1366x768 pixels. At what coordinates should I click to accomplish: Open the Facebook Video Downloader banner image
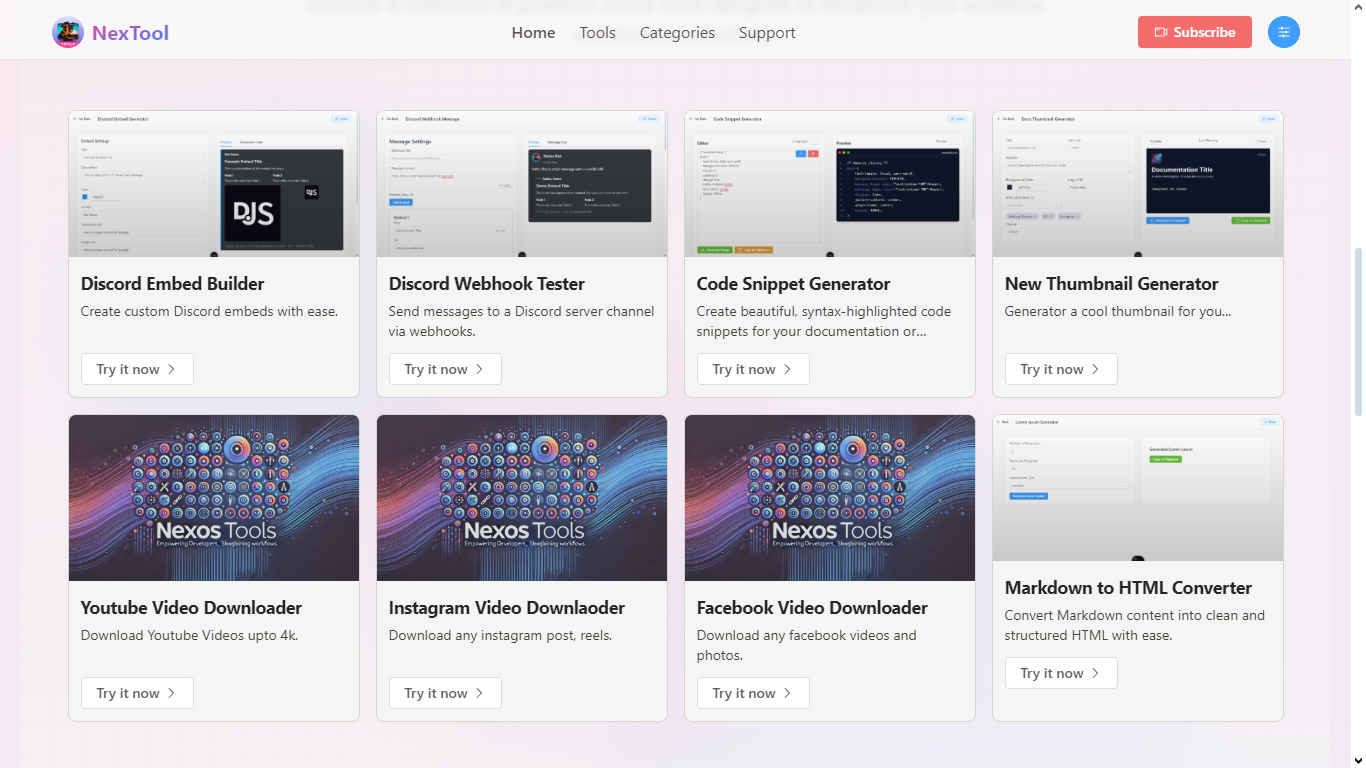(x=830, y=498)
